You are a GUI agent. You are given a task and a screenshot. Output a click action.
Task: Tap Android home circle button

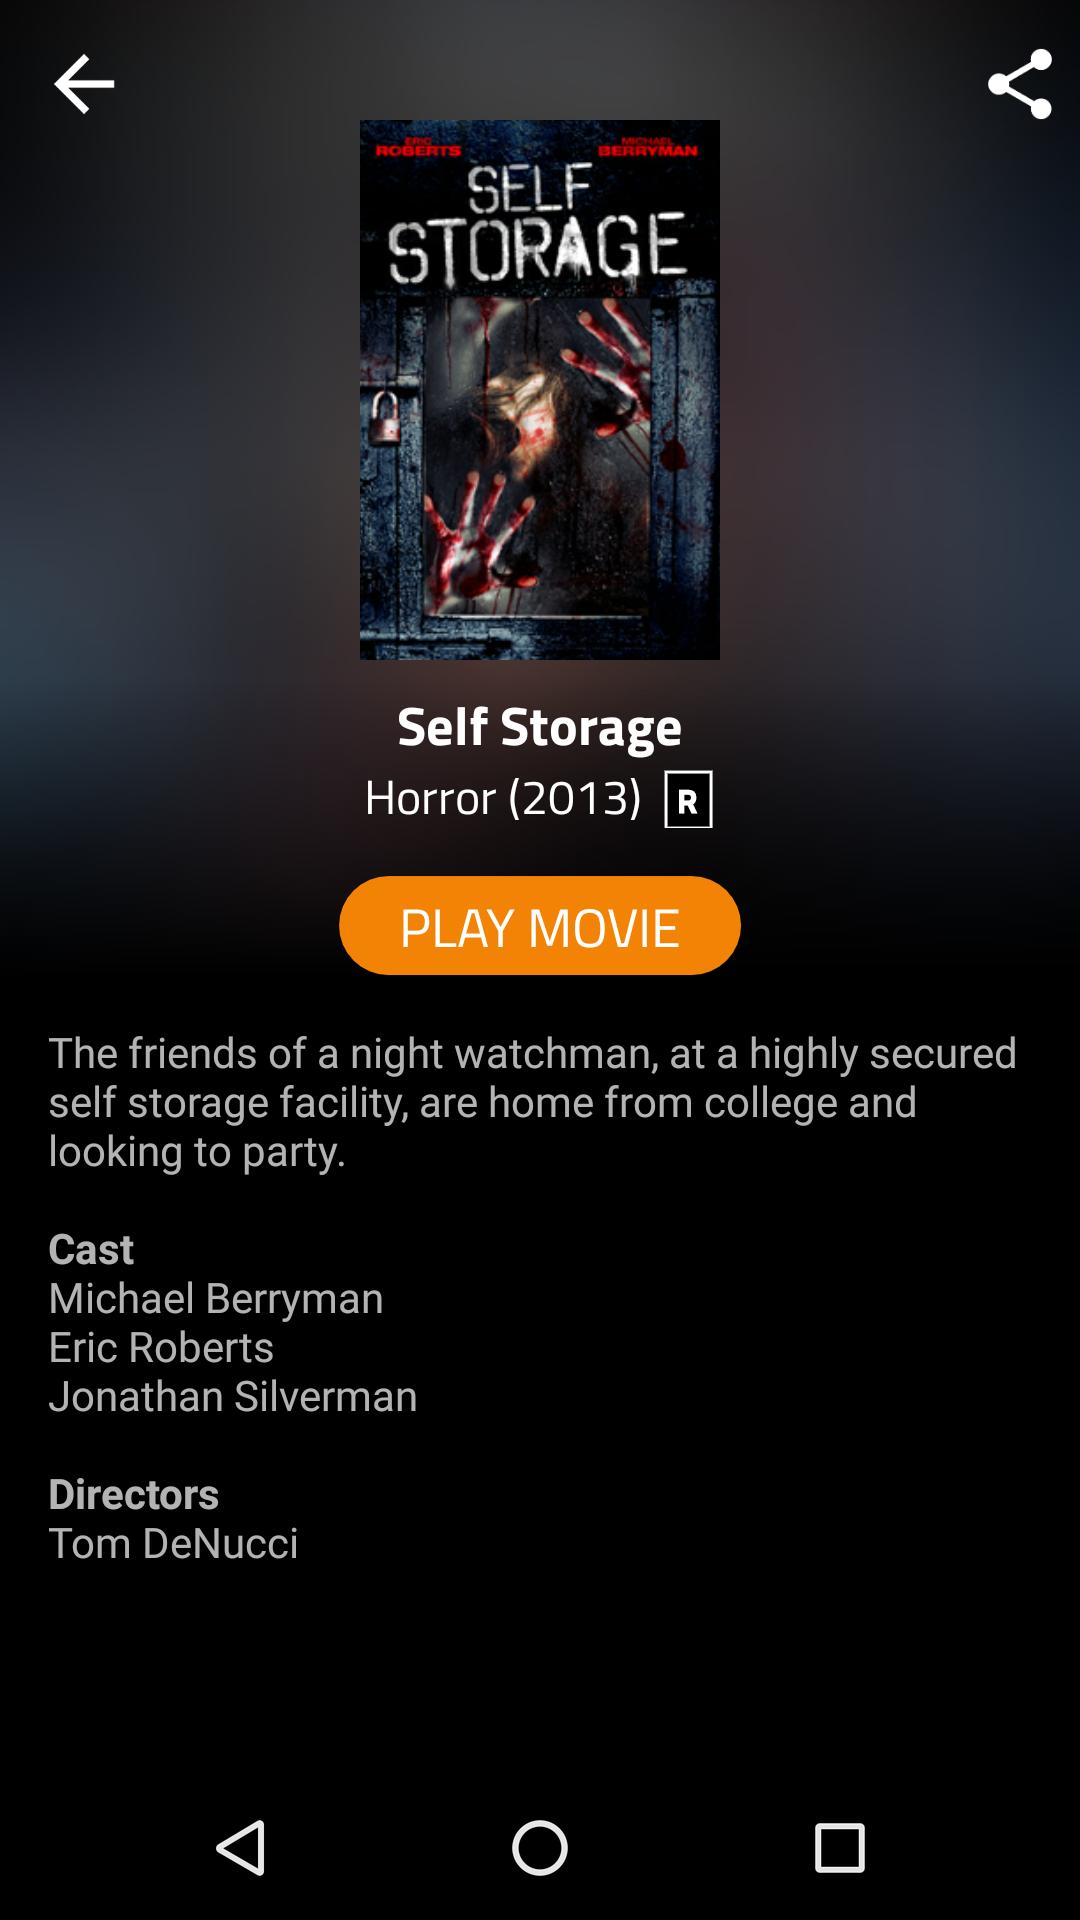[x=540, y=1847]
